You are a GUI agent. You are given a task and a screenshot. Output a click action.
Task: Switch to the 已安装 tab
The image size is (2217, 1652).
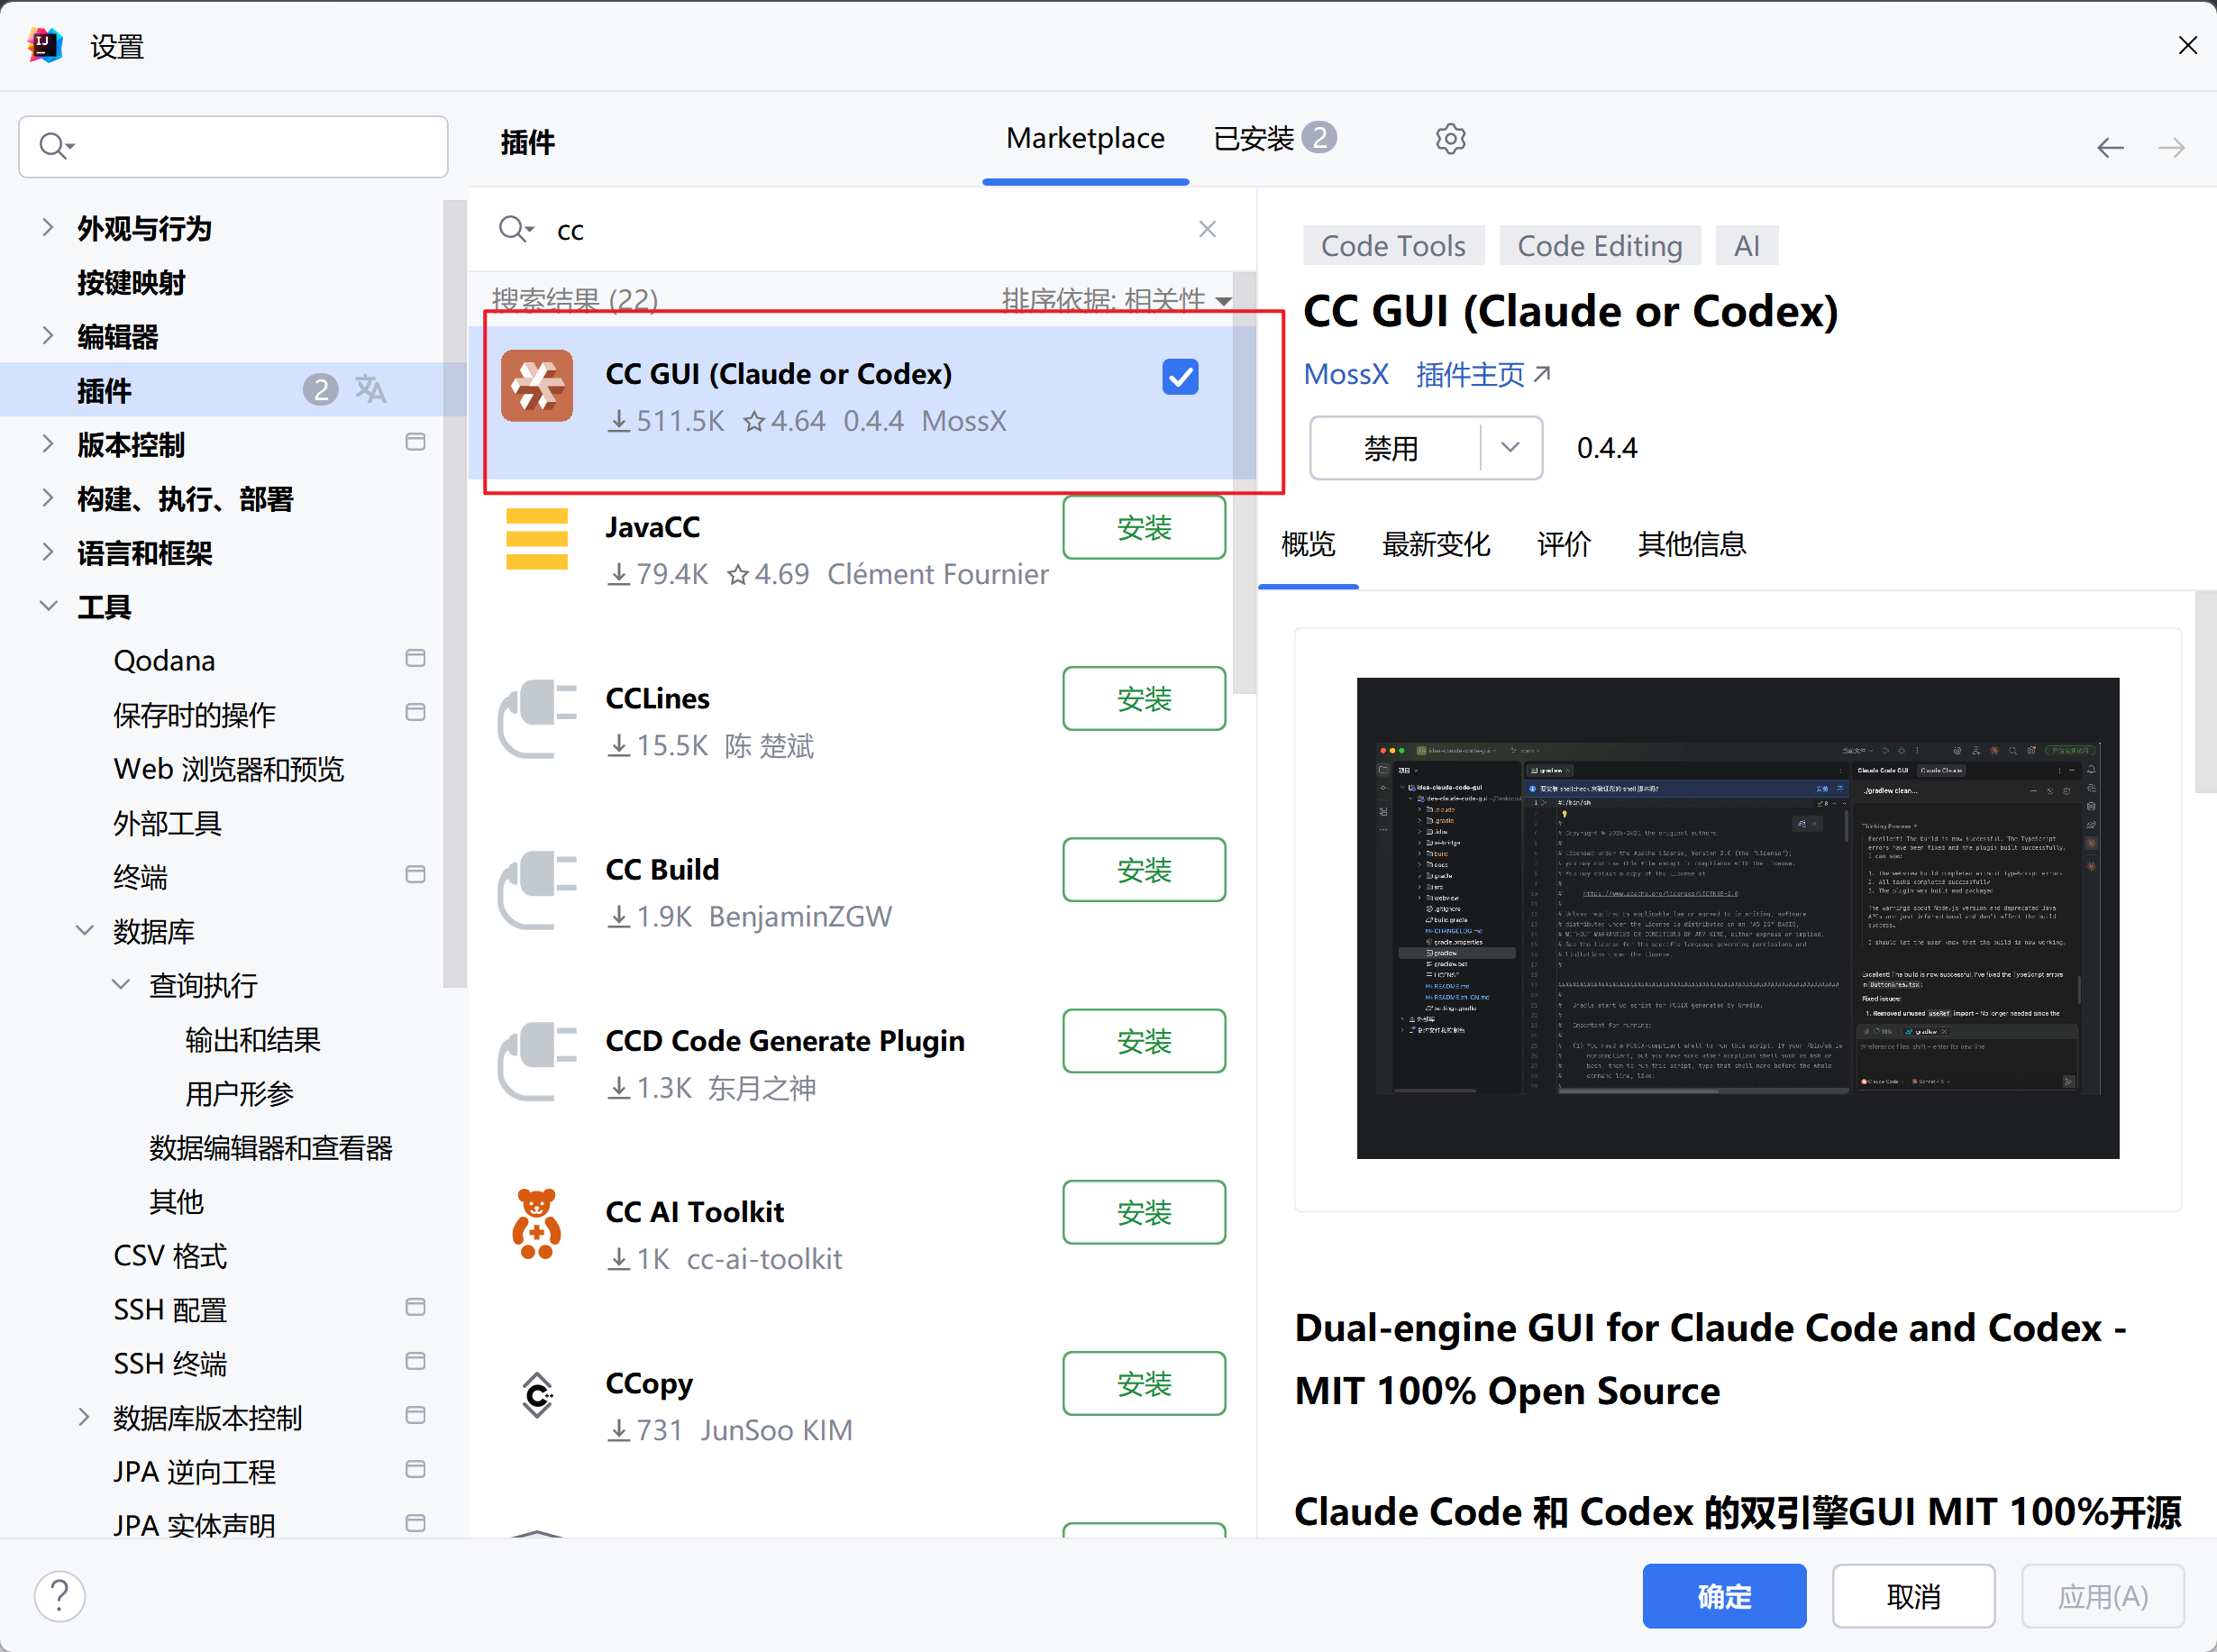click(1274, 138)
